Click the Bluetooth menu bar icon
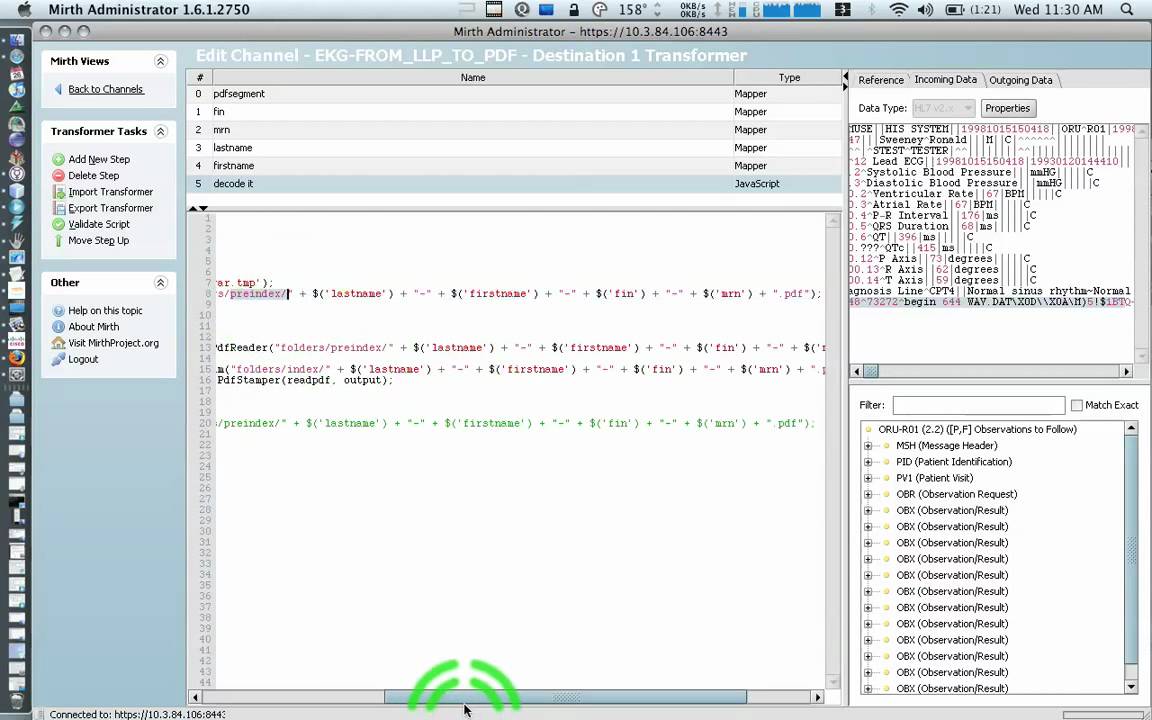Image resolution: width=1152 pixels, height=720 pixels. (x=872, y=10)
